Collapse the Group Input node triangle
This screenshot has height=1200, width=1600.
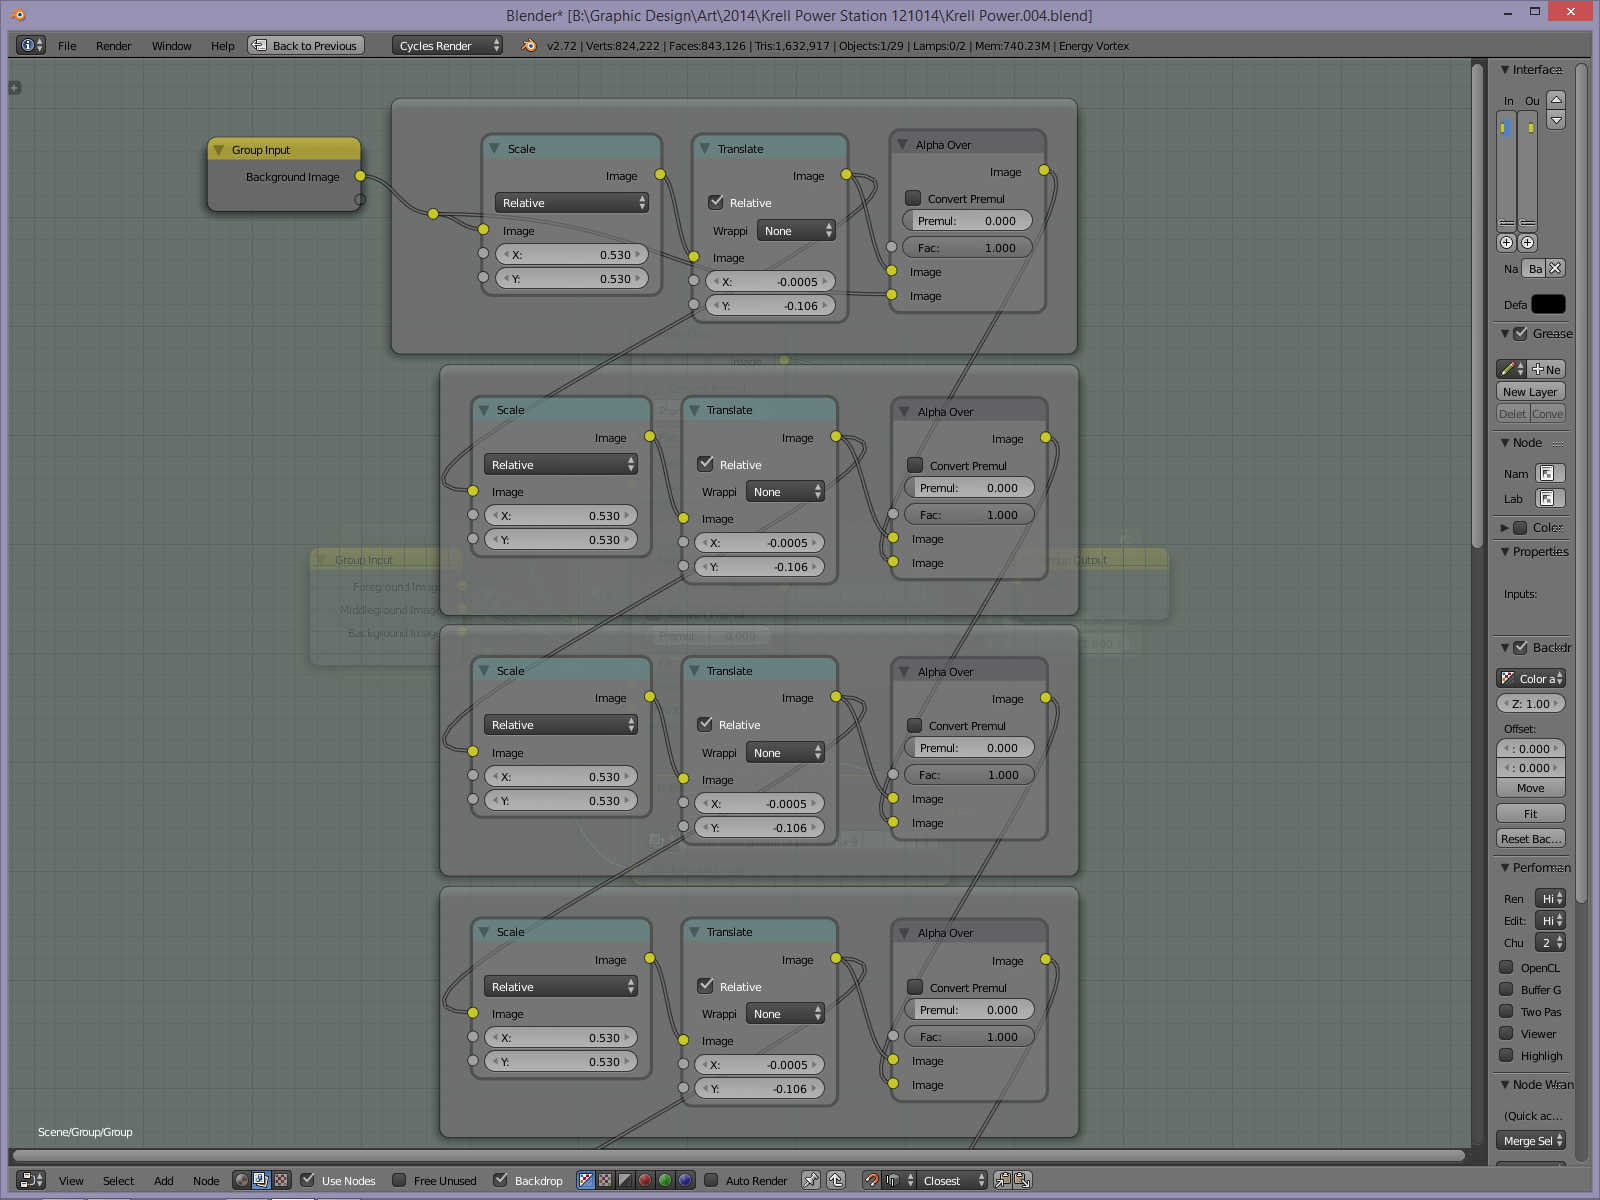[x=218, y=150]
